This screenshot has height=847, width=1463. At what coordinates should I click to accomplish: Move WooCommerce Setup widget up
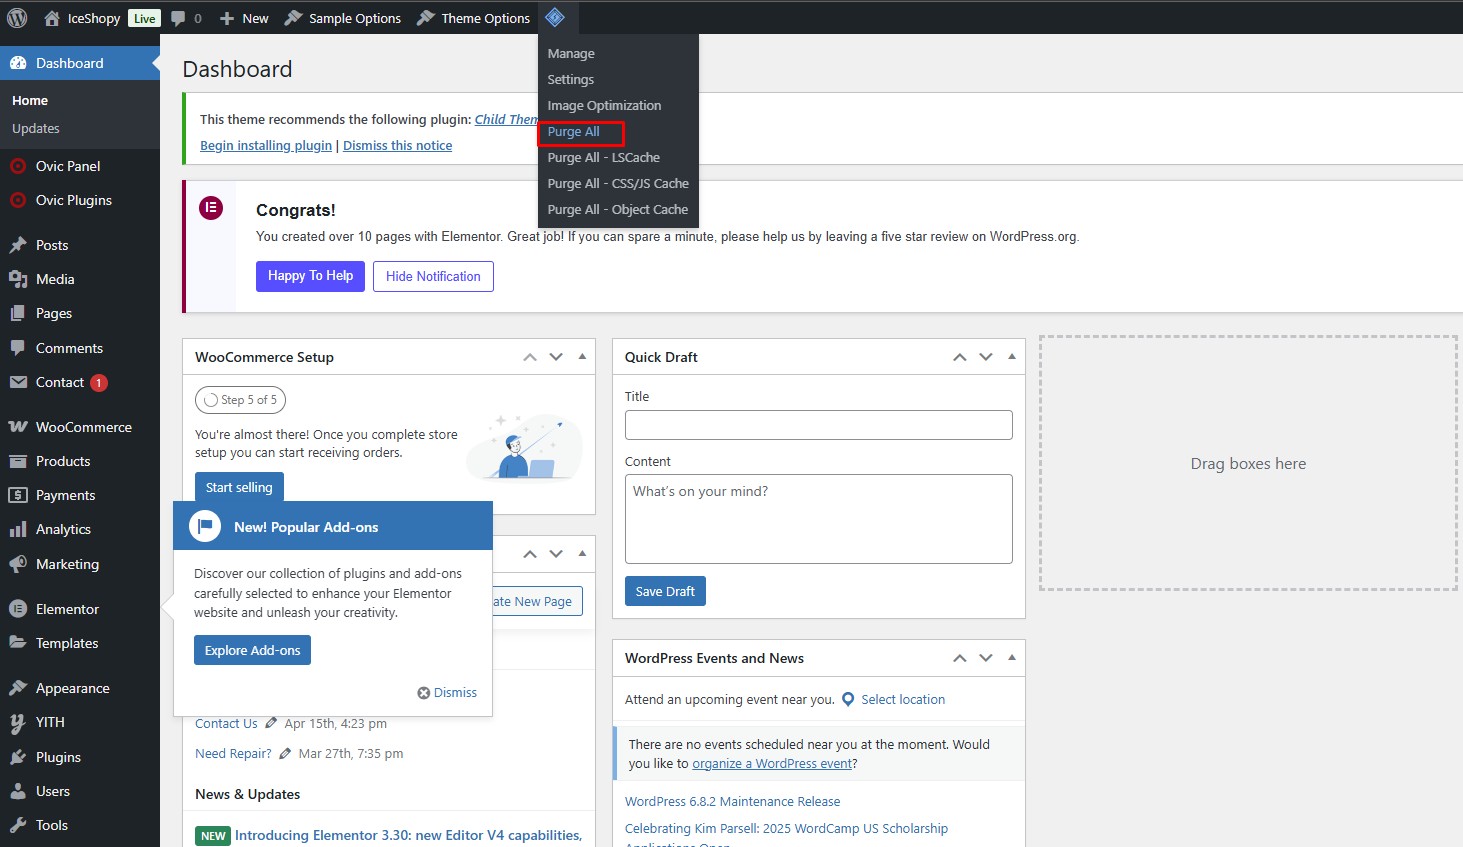530,357
